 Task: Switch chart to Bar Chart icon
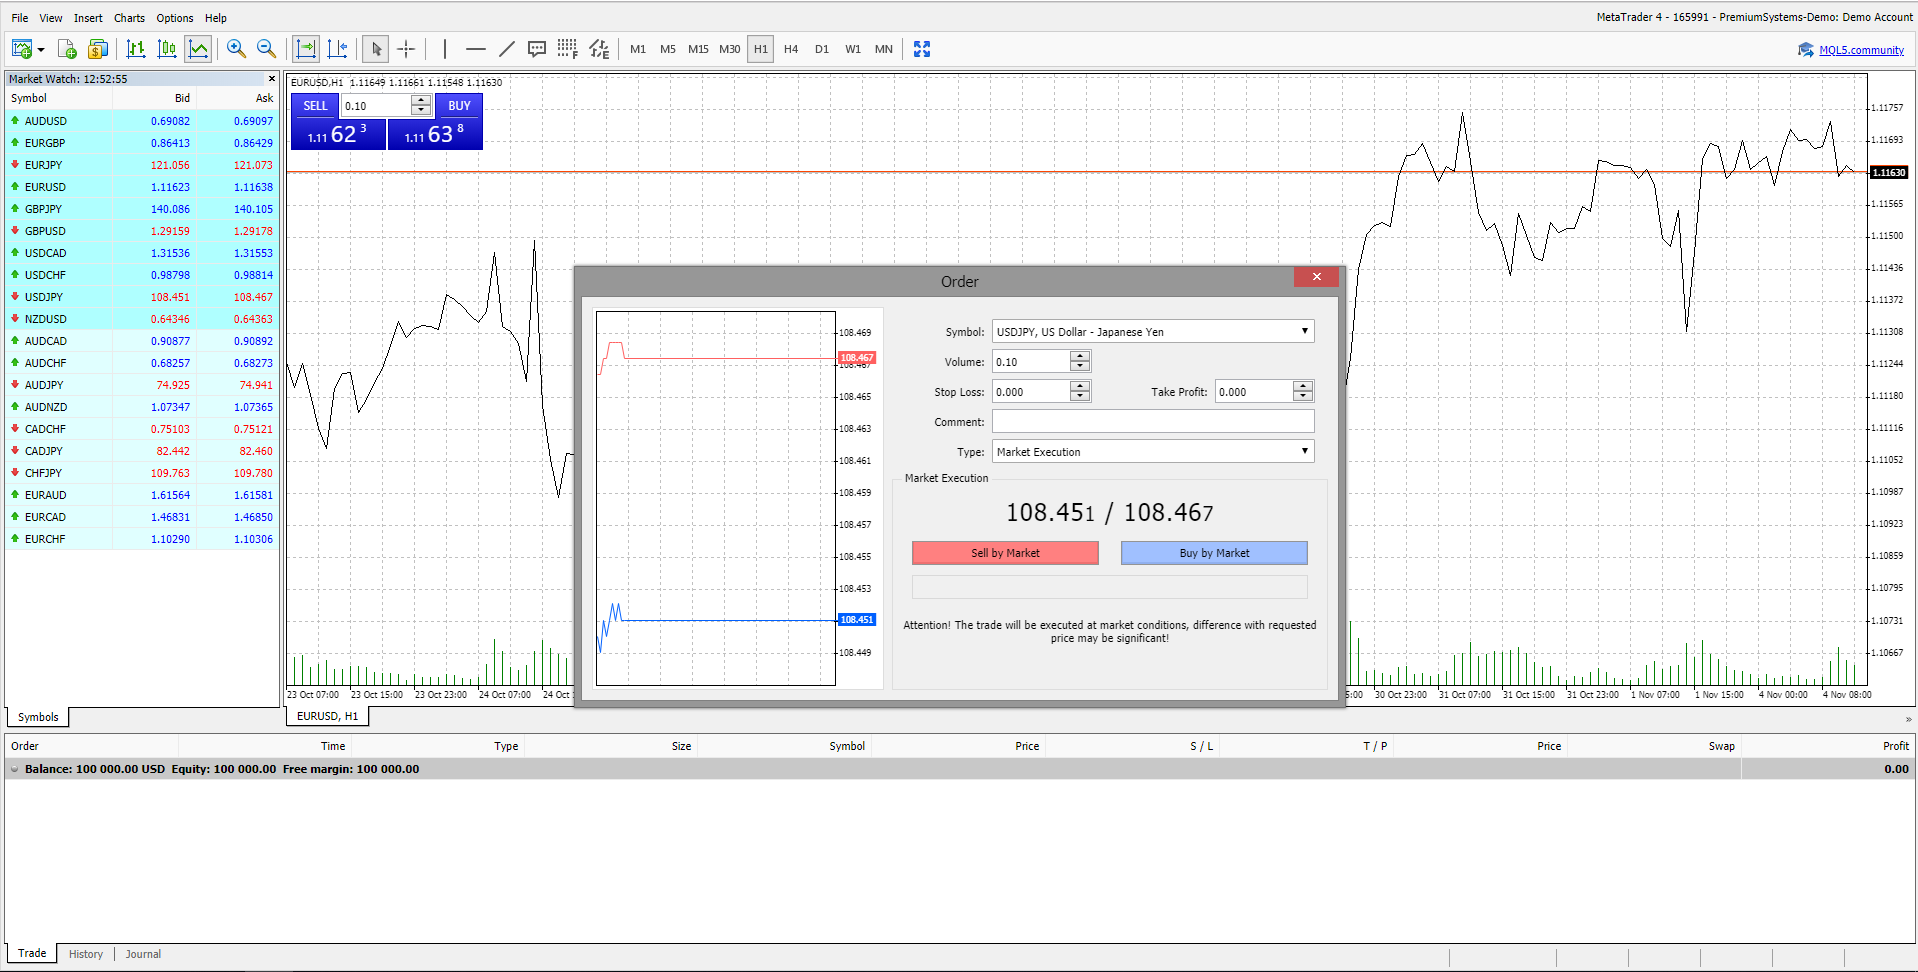point(136,49)
